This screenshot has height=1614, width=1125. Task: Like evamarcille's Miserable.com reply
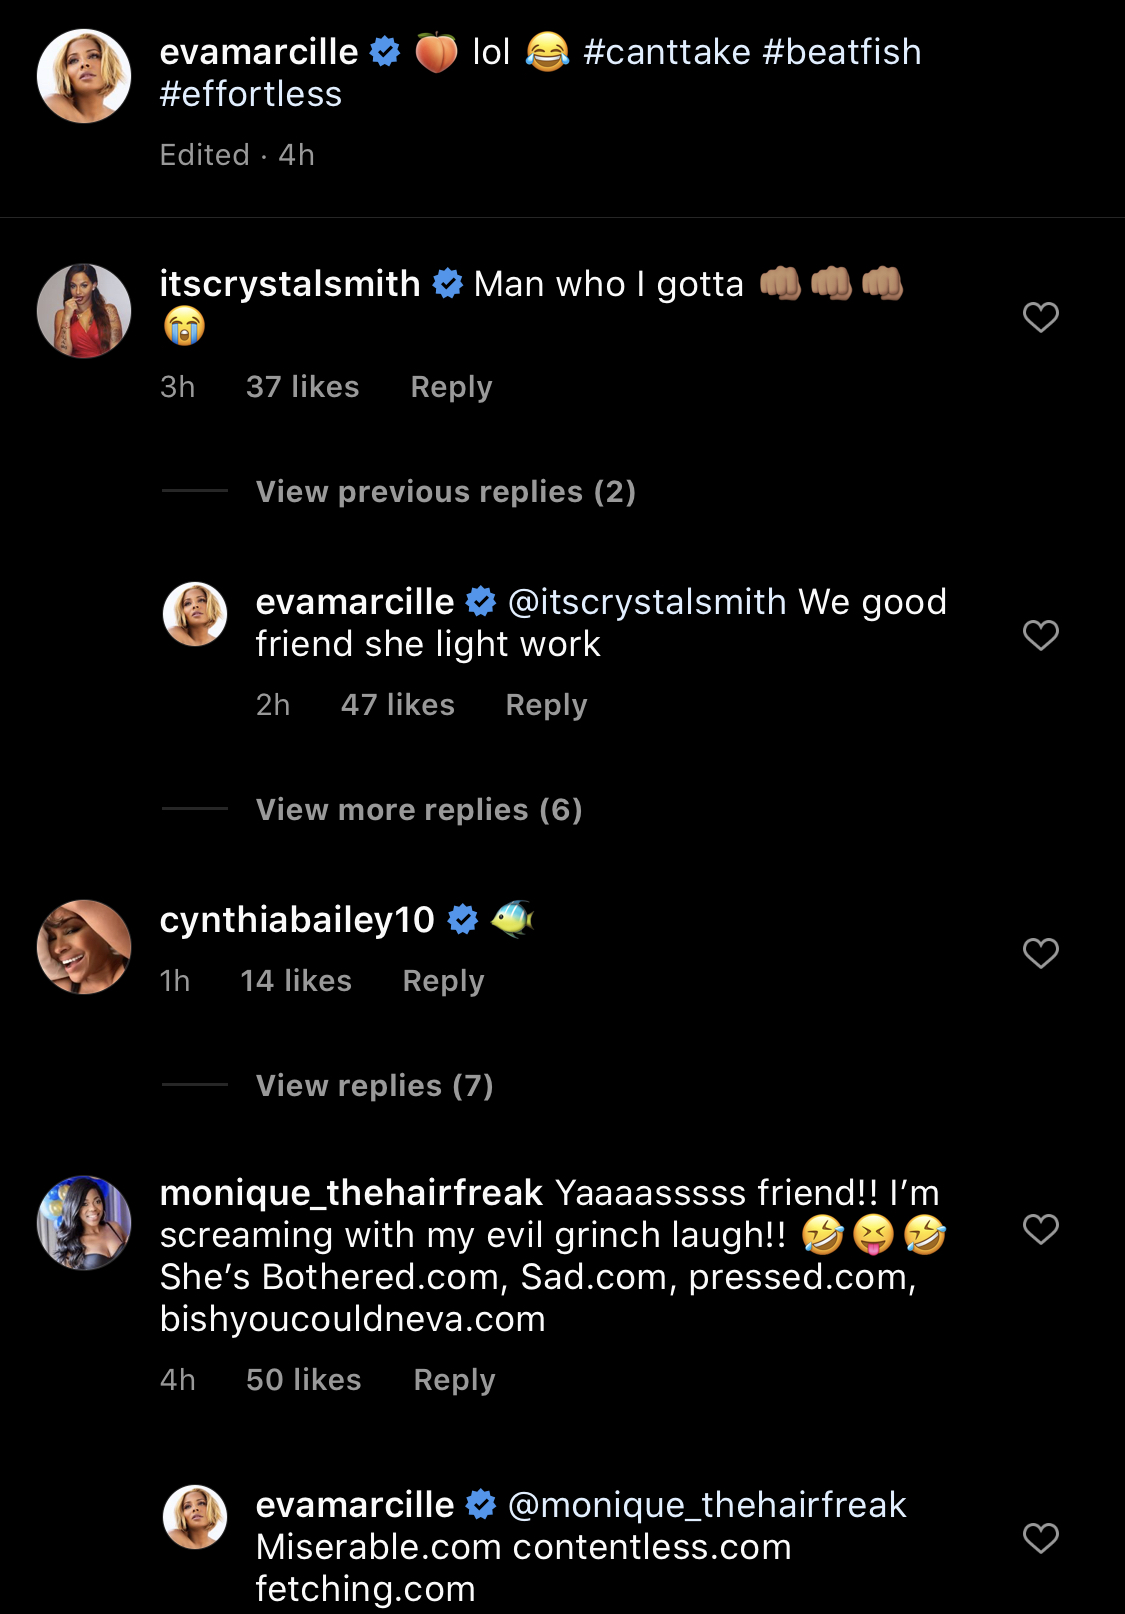pyautogui.click(x=1040, y=1538)
